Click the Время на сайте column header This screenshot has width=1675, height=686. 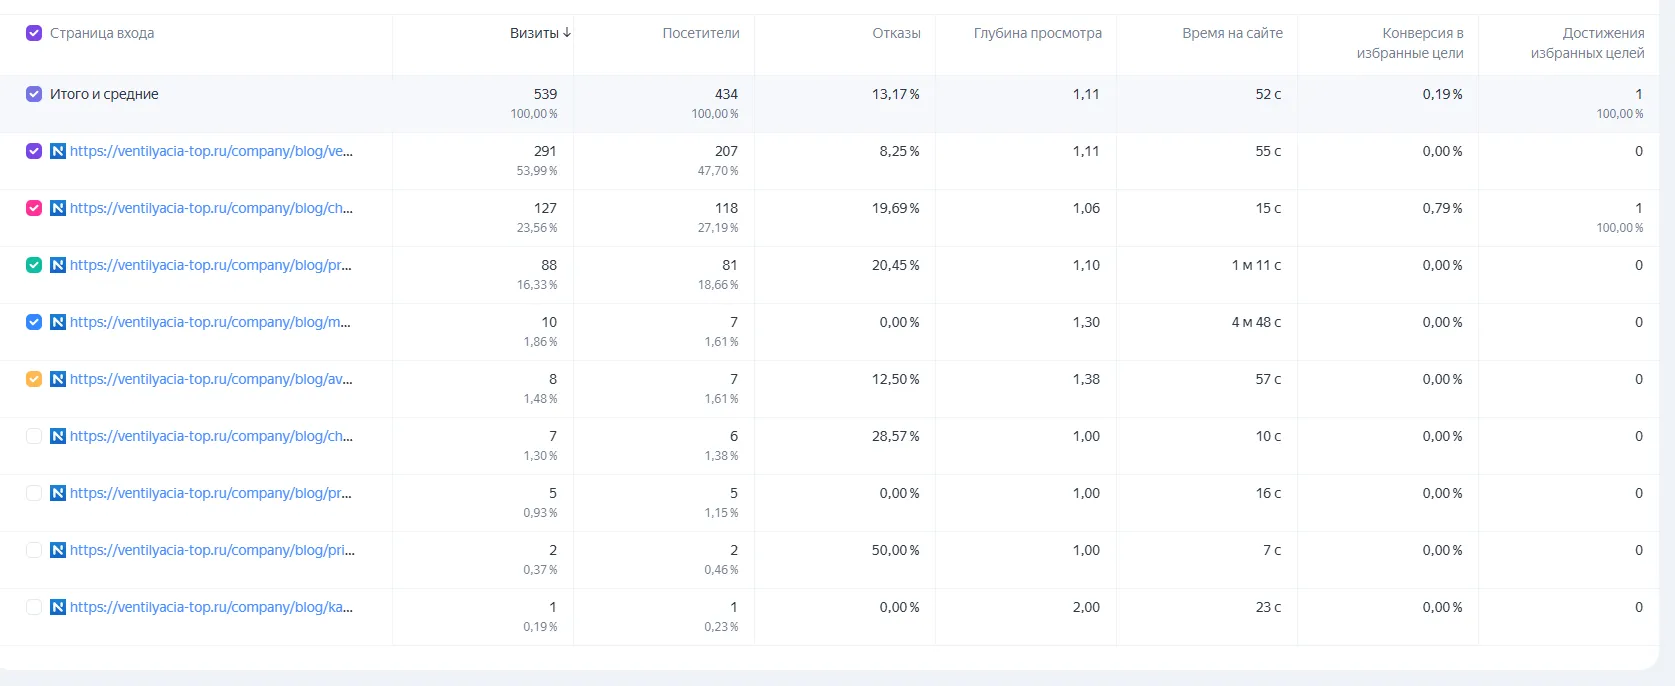(1232, 33)
